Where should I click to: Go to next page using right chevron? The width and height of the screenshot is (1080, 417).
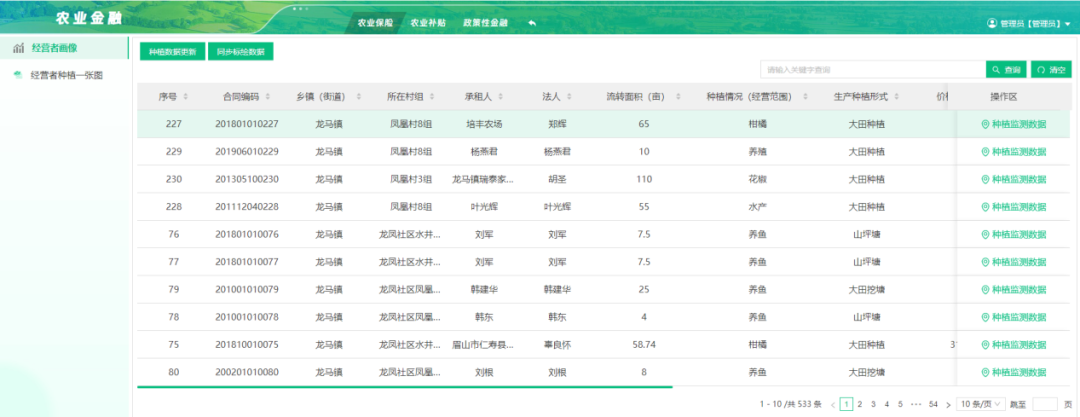pyautogui.click(x=949, y=404)
